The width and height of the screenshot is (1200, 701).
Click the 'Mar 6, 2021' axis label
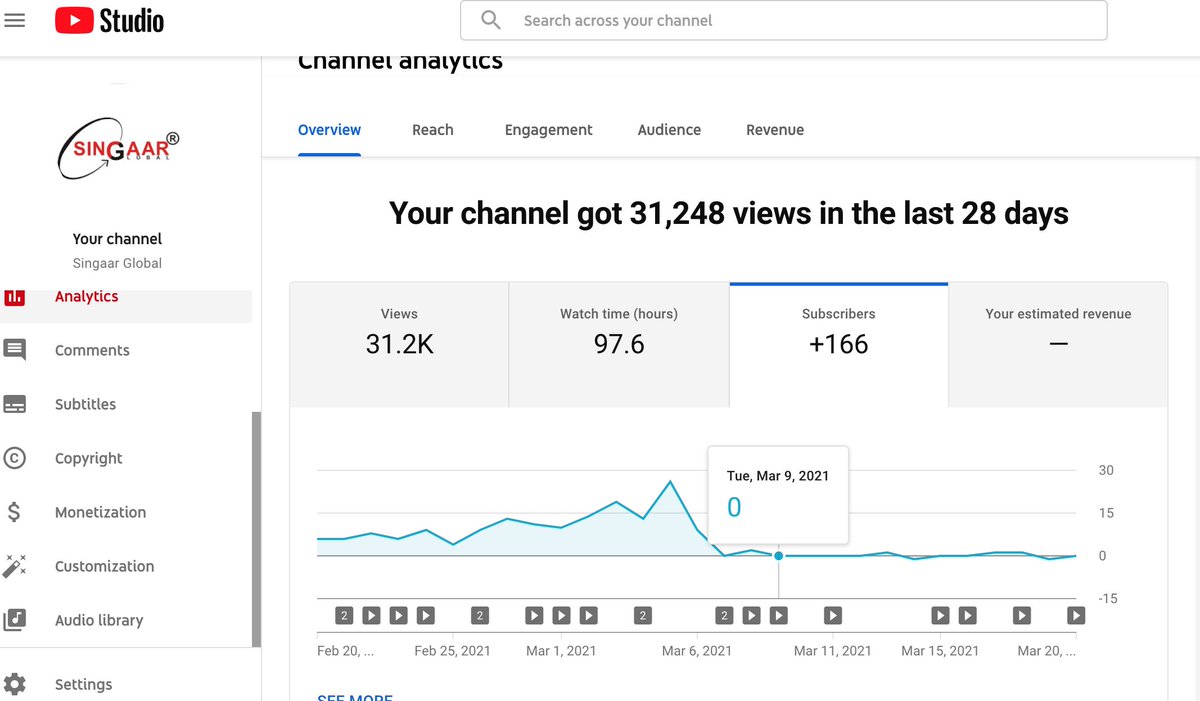coord(697,650)
